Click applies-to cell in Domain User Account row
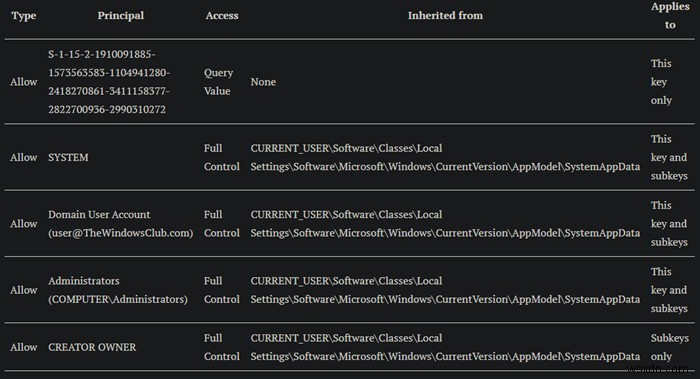The width and height of the screenshot is (700, 379). pos(669,224)
